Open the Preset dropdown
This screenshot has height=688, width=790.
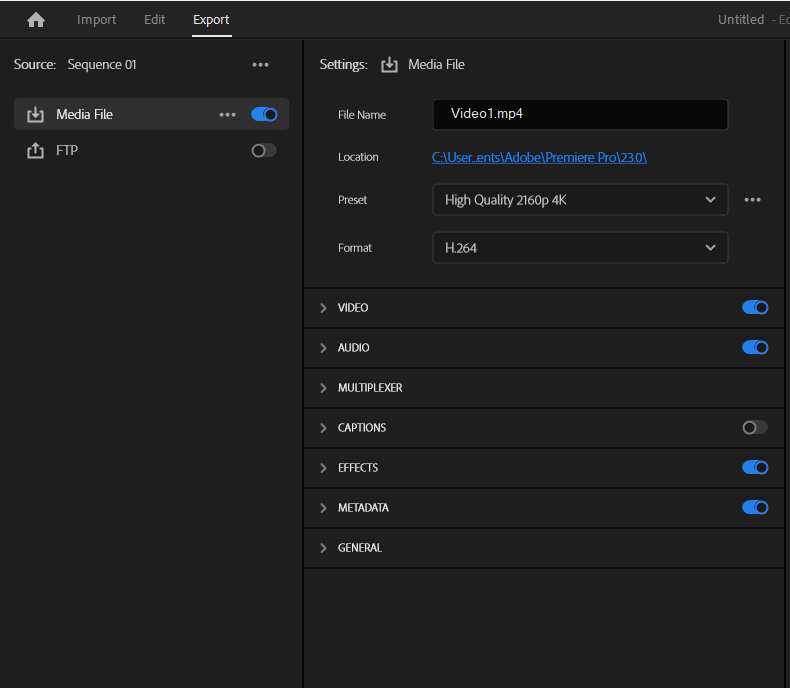click(580, 200)
